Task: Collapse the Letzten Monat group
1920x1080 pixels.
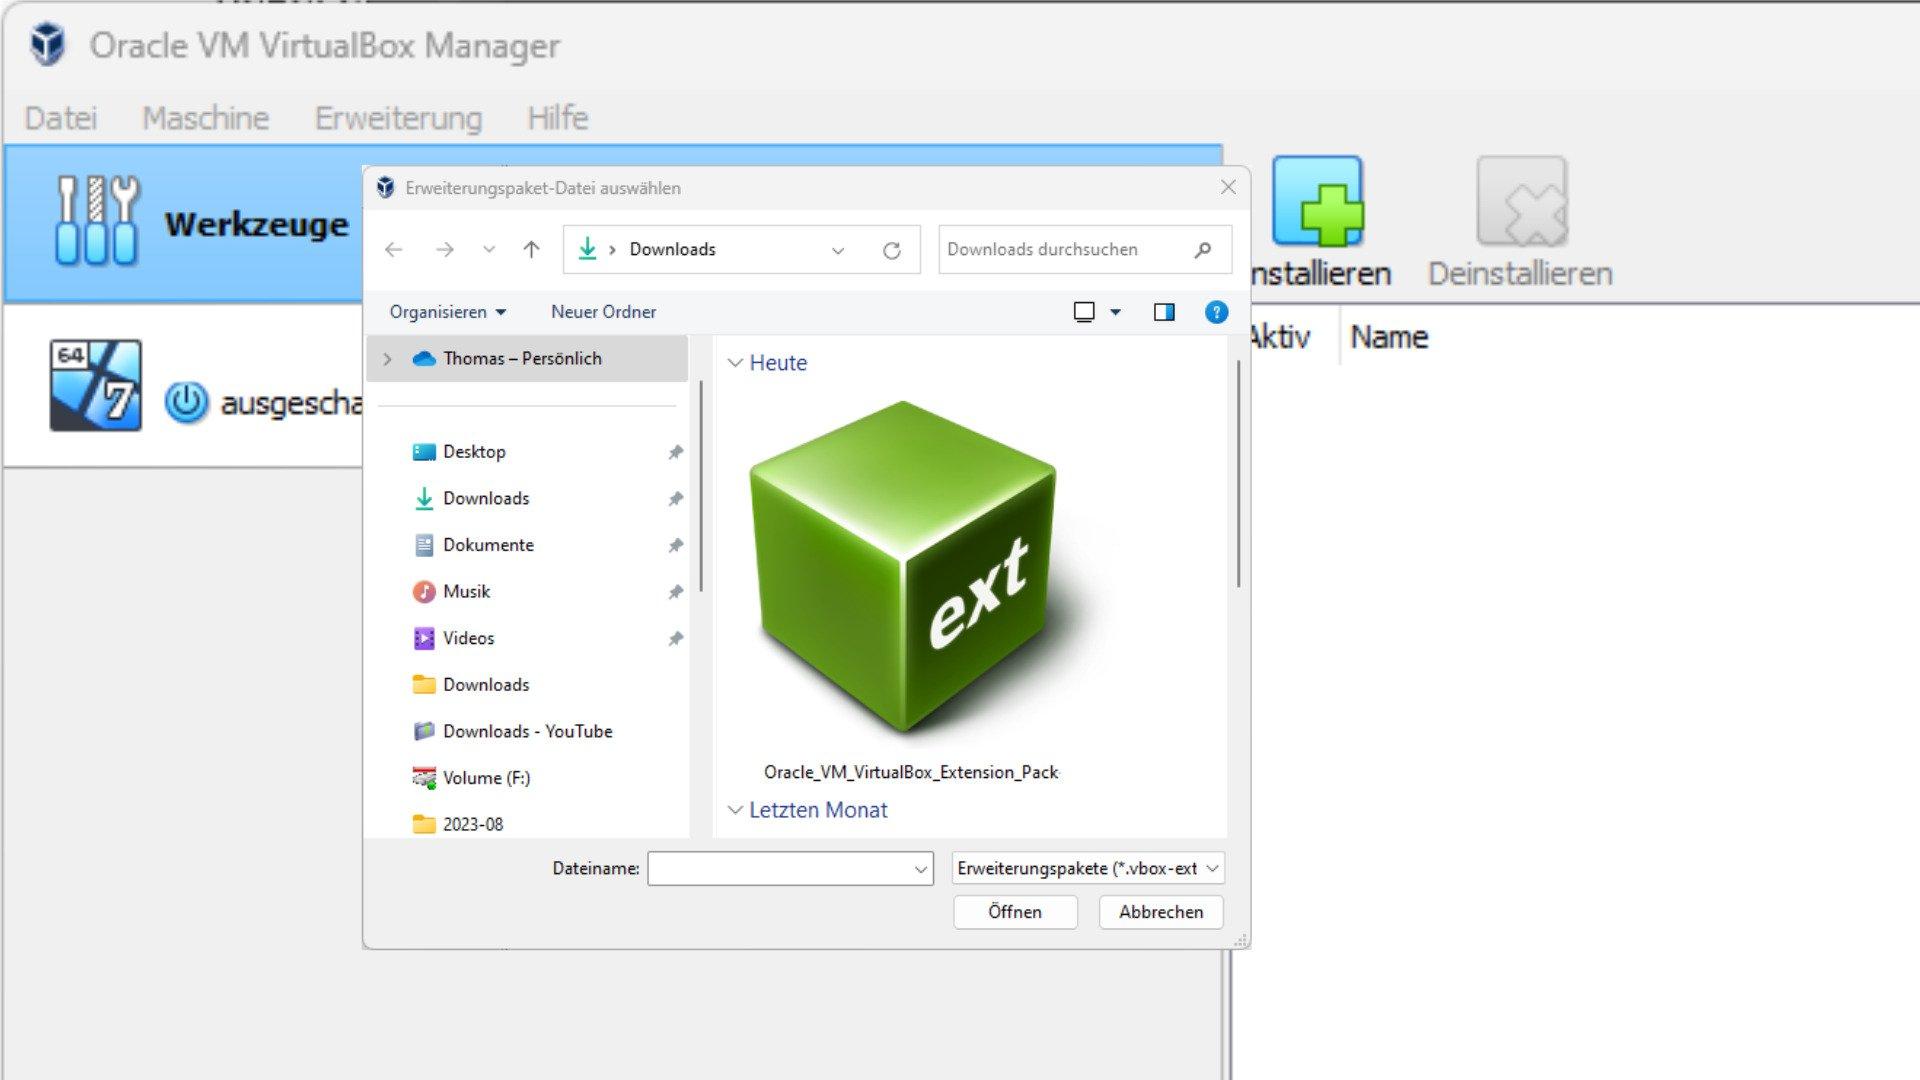Action: (736, 810)
